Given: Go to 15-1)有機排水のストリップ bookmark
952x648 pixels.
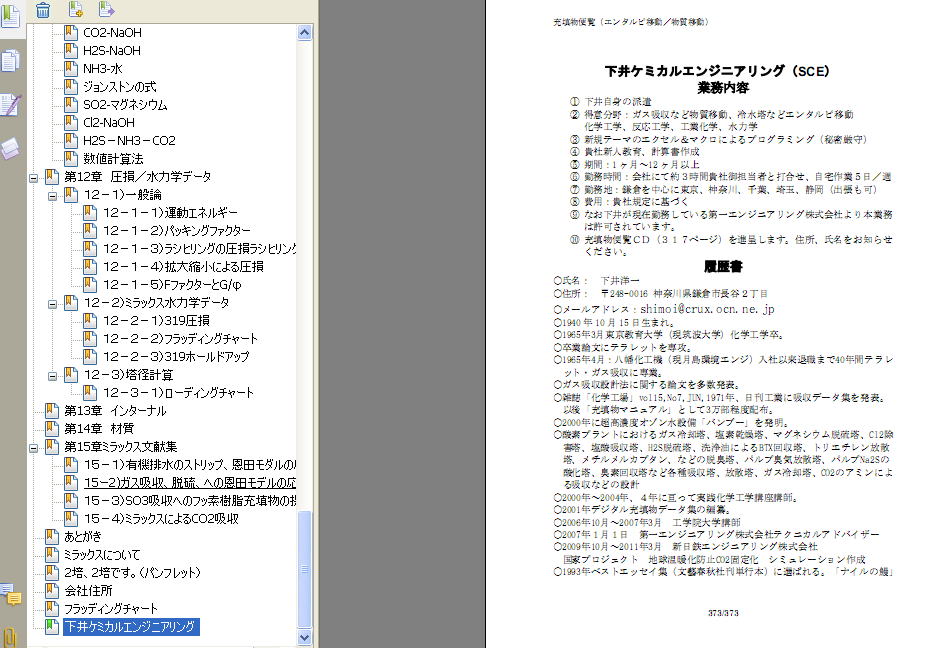Looking at the screenshot, I should 189,465.
